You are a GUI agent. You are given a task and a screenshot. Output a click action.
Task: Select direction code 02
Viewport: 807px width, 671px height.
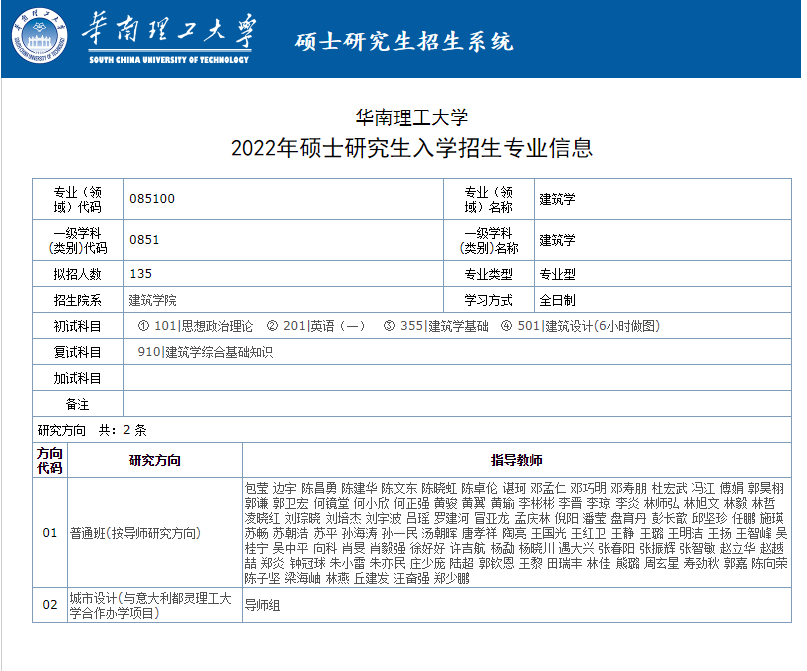point(50,605)
